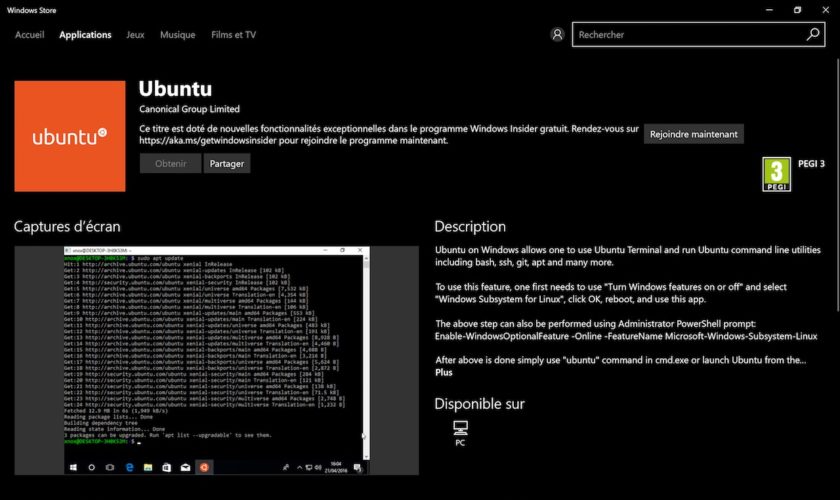Click the Enable-WindowsOptionalFeature command text
Image resolution: width=840 pixels, height=500 pixels.
tap(626, 336)
